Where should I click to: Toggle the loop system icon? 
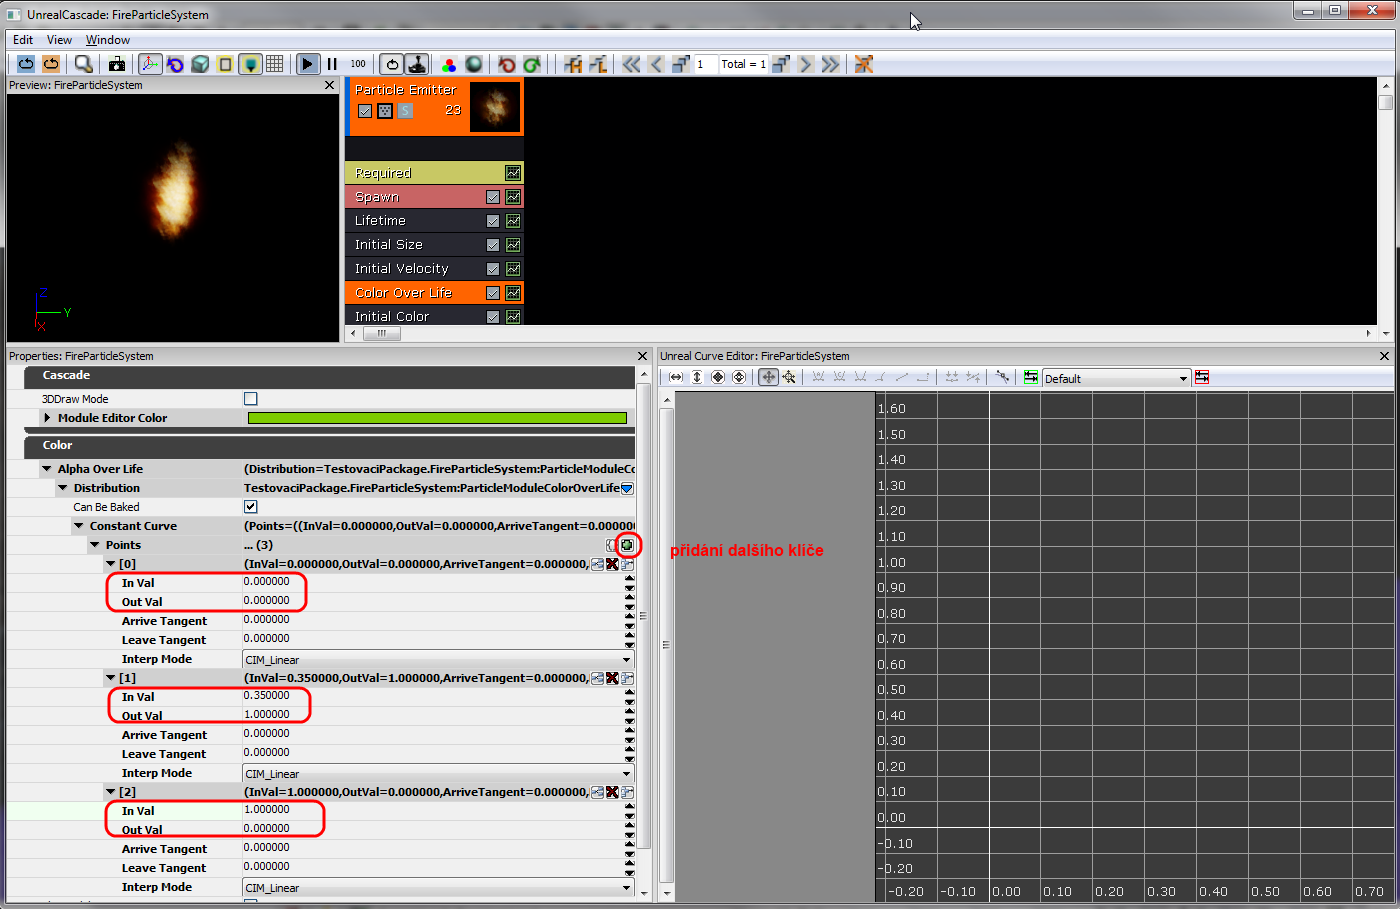(392, 64)
